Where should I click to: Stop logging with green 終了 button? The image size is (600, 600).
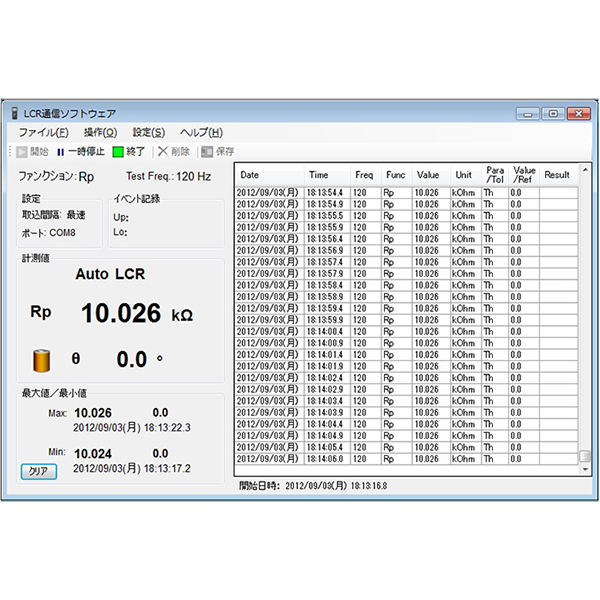coord(128,152)
